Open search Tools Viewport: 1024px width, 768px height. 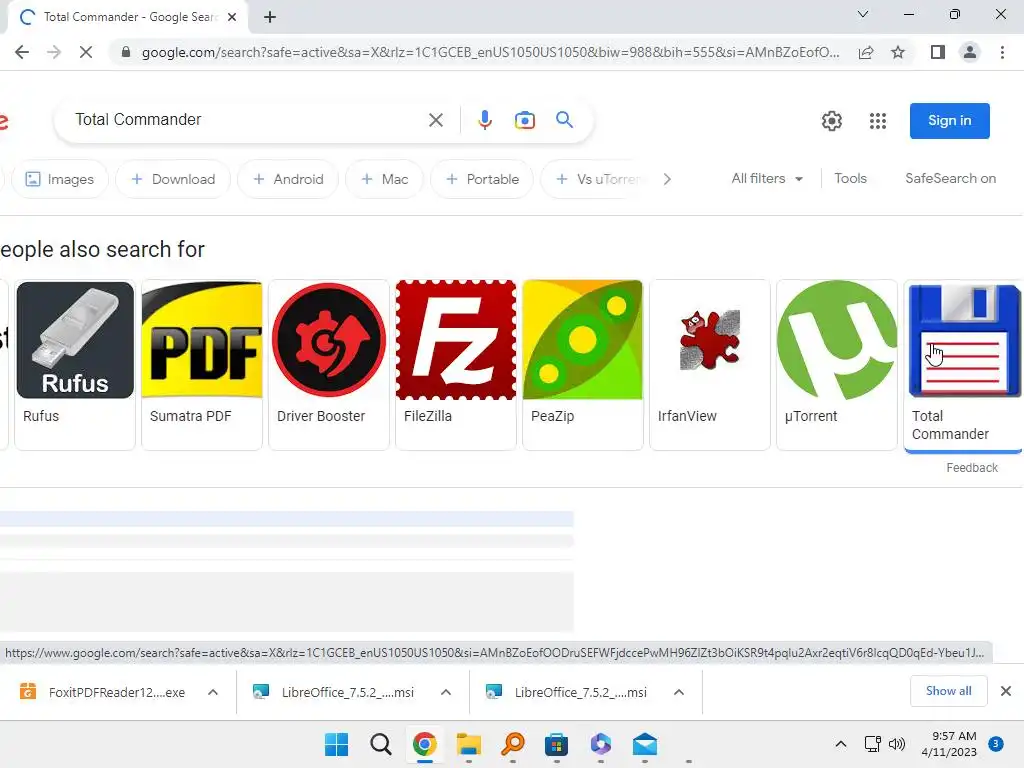850,178
